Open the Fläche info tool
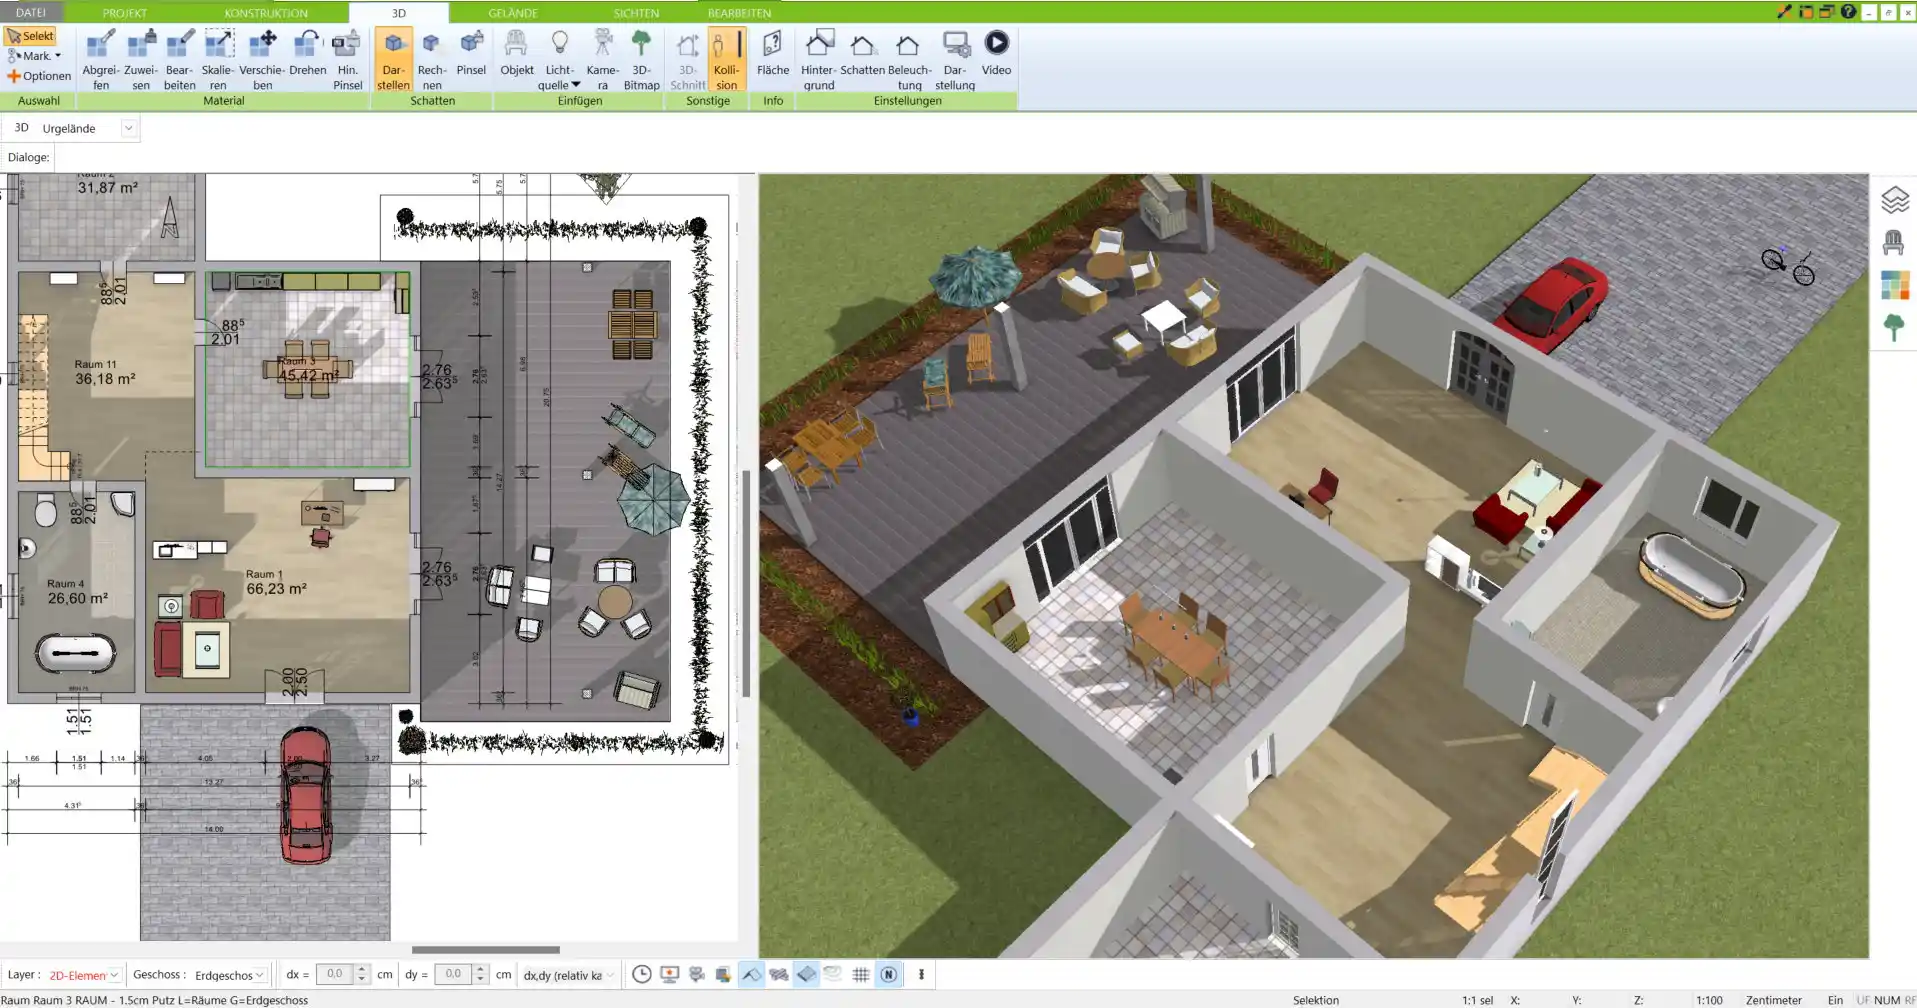 773,53
